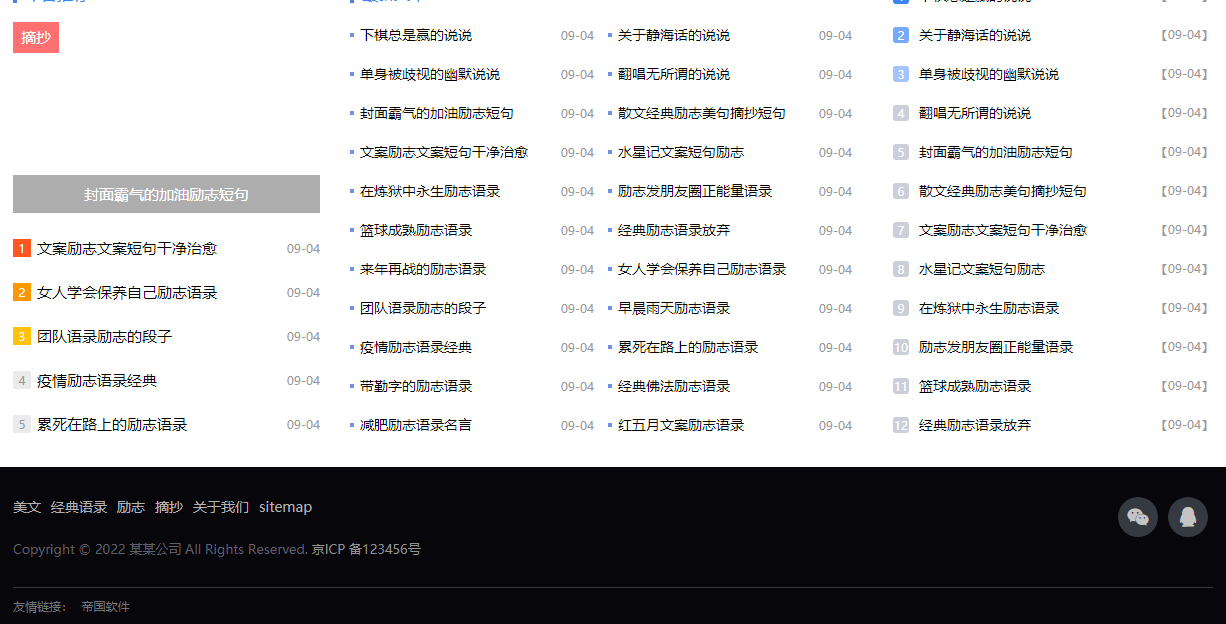Visit the 帝国软件 friendly link
1226x624 pixels.
tap(105, 606)
